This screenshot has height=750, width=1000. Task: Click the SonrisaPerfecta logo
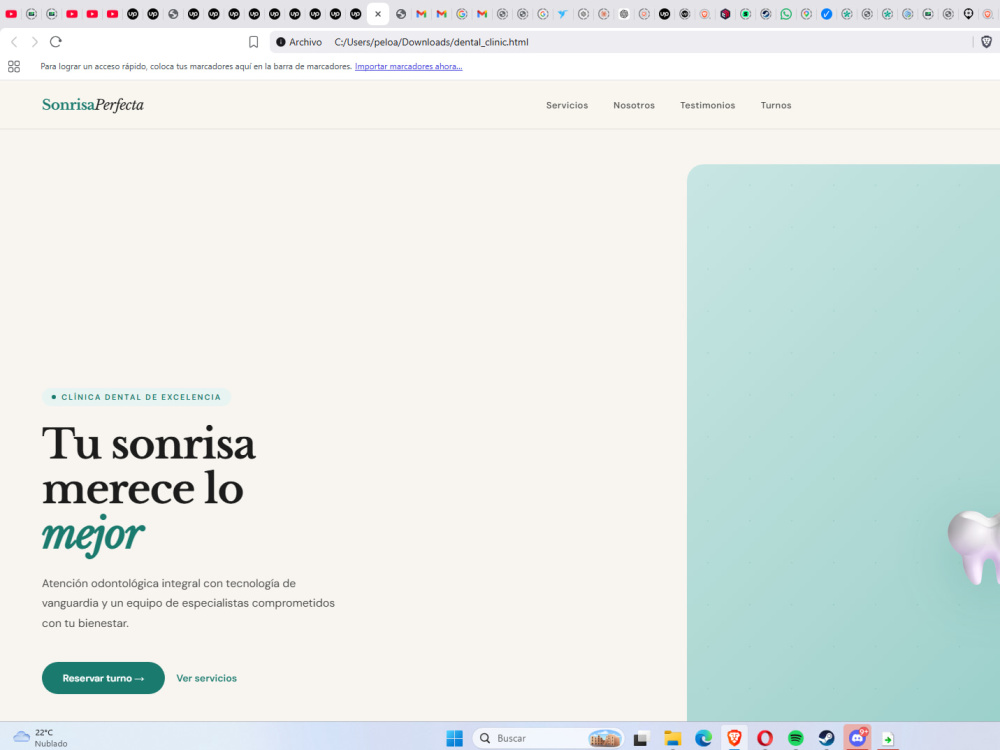(x=93, y=105)
